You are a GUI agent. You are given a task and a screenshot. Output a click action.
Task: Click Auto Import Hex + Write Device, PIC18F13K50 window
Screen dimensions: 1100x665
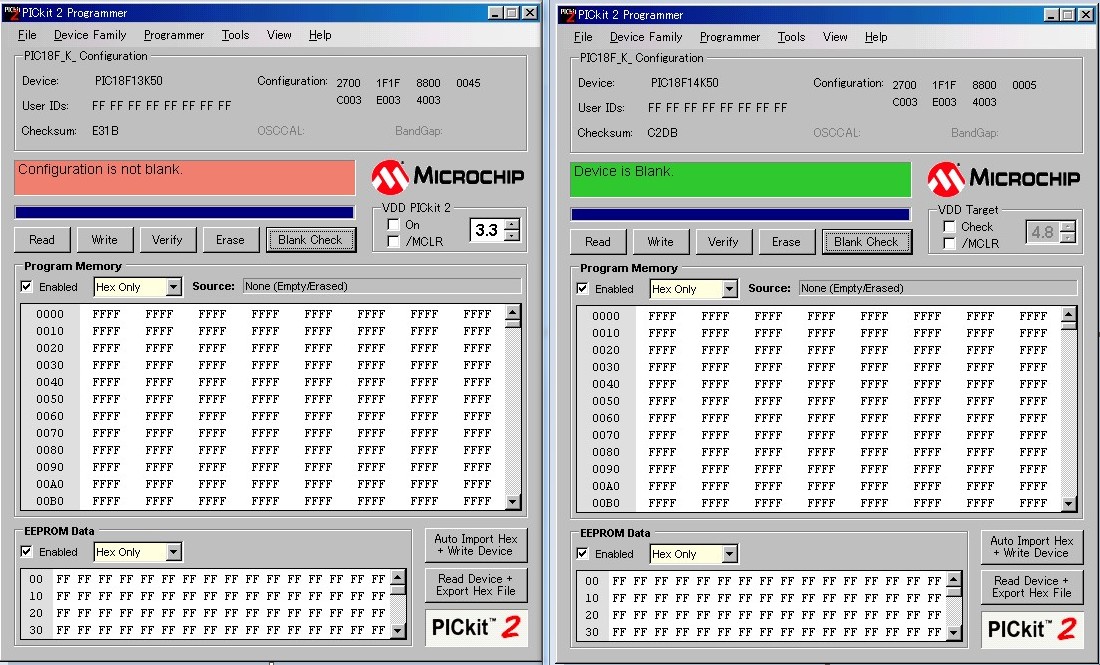476,545
